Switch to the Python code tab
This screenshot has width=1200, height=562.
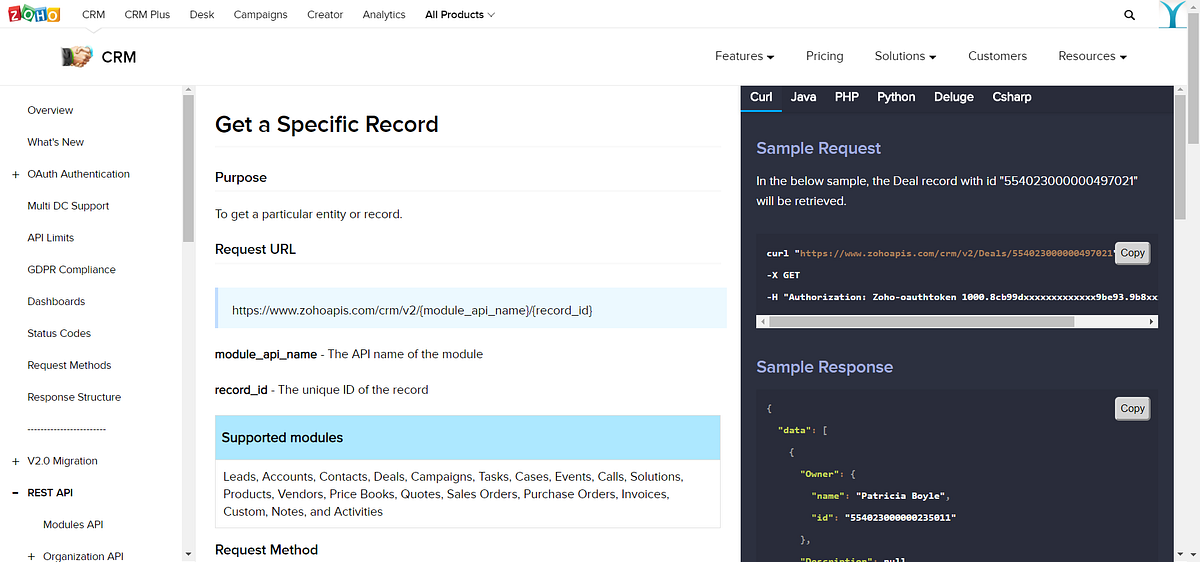point(896,97)
